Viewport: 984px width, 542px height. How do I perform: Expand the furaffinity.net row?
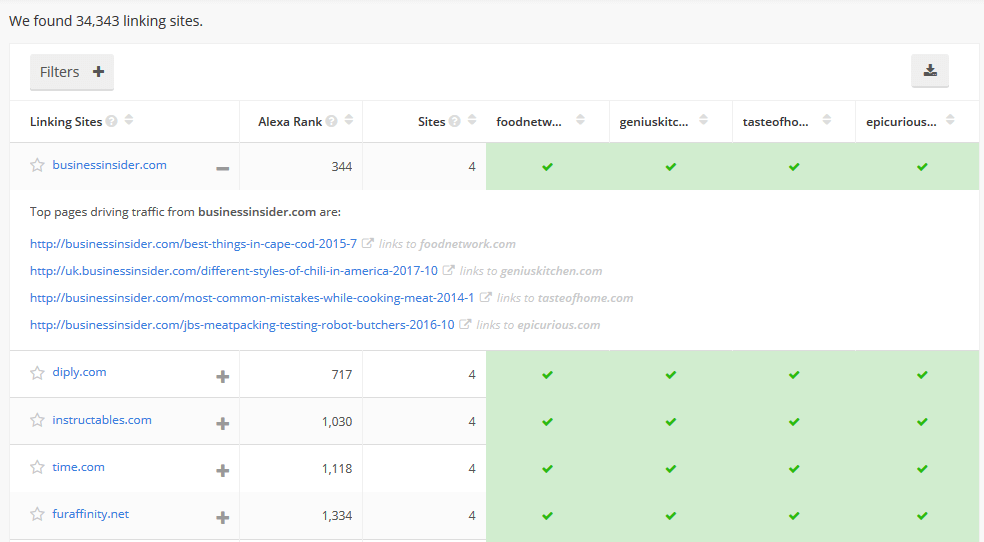[x=223, y=518]
